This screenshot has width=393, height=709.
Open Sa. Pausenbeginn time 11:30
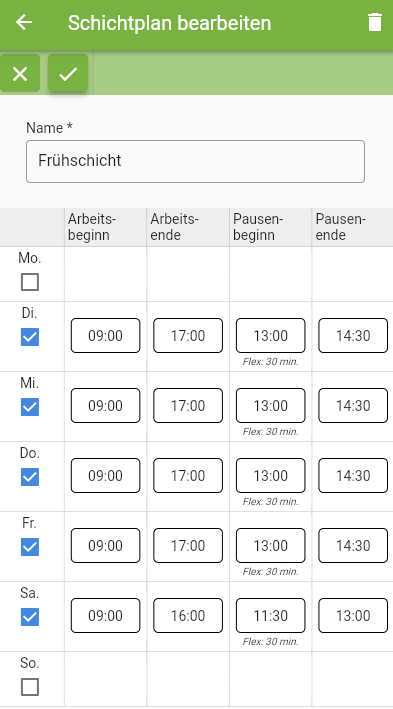pyautogui.click(x=270, y=615)
